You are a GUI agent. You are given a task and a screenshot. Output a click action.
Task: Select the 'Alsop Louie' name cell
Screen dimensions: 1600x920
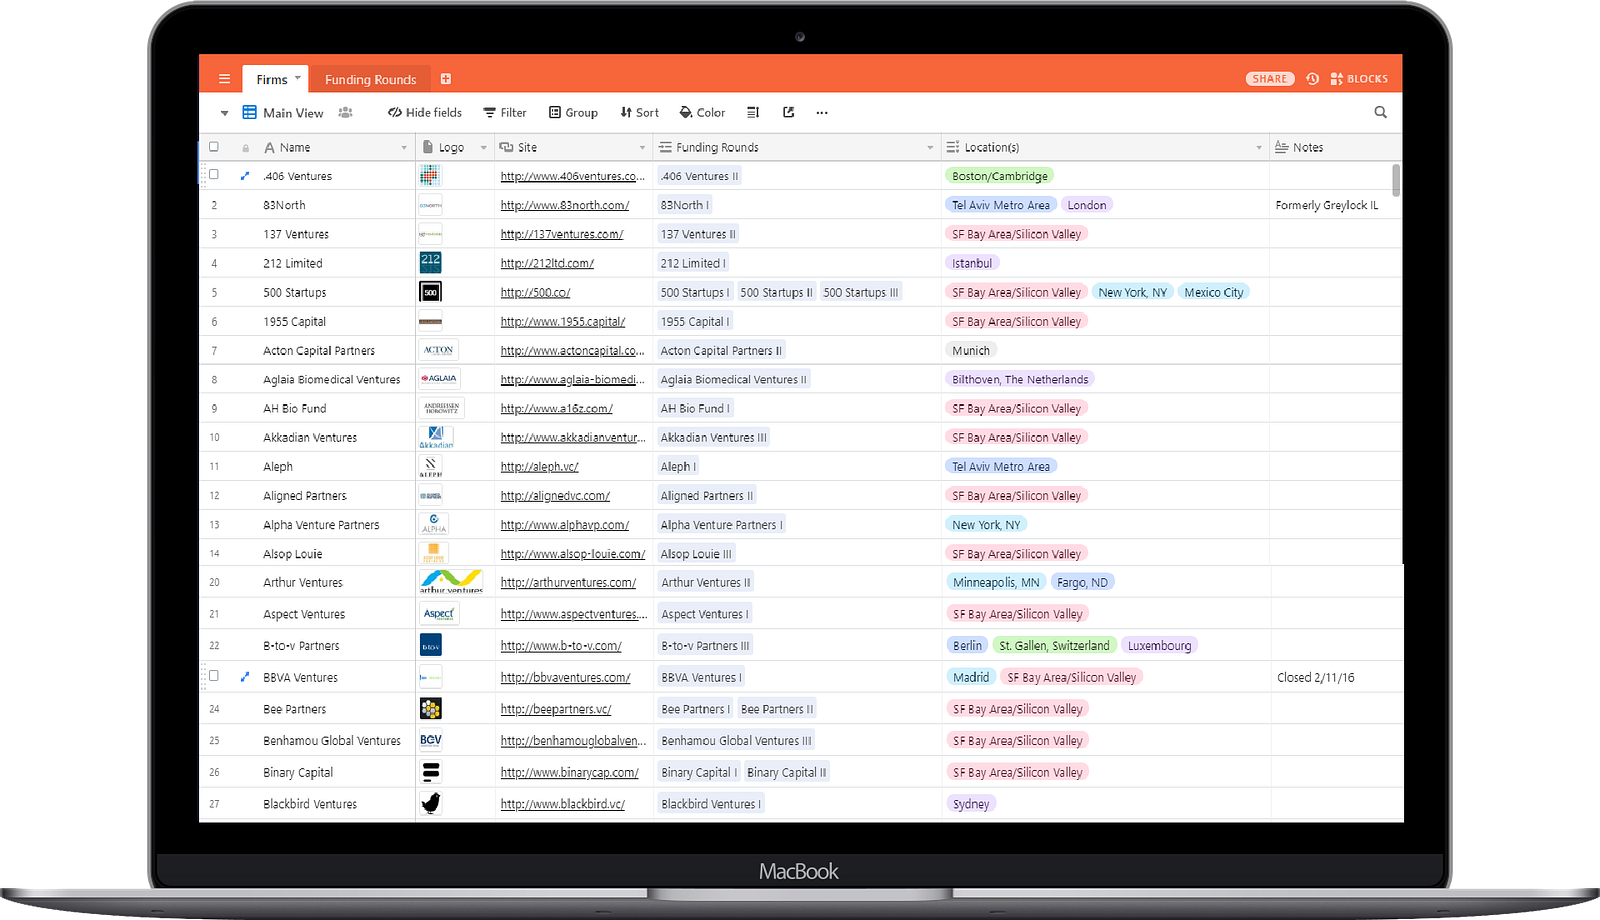(x=293, y=554)
